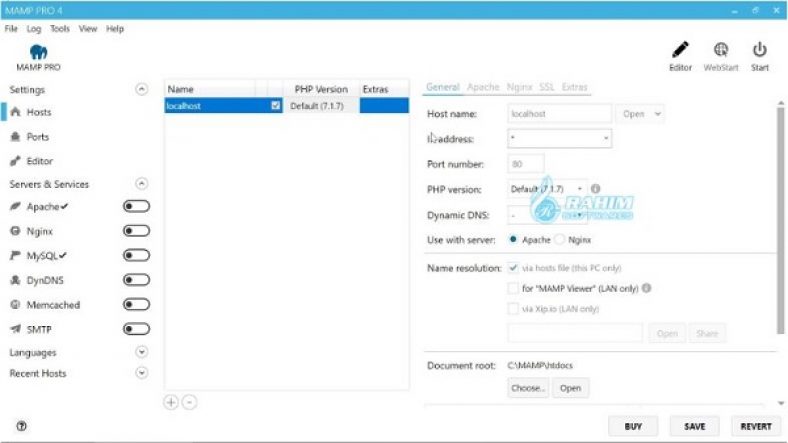Image resolution: width=788 pixels, height=443 pixels.
Task: Click info icon beside MAMP Viewer option
Action: point(647,288)
